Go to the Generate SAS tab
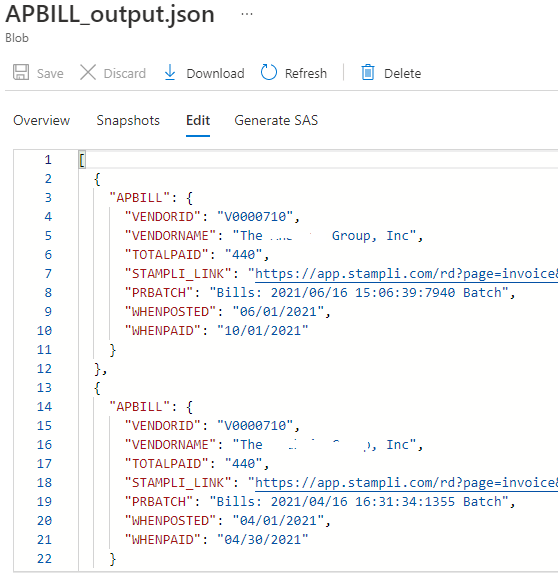558x573 pixels. (x=276, y=121)
